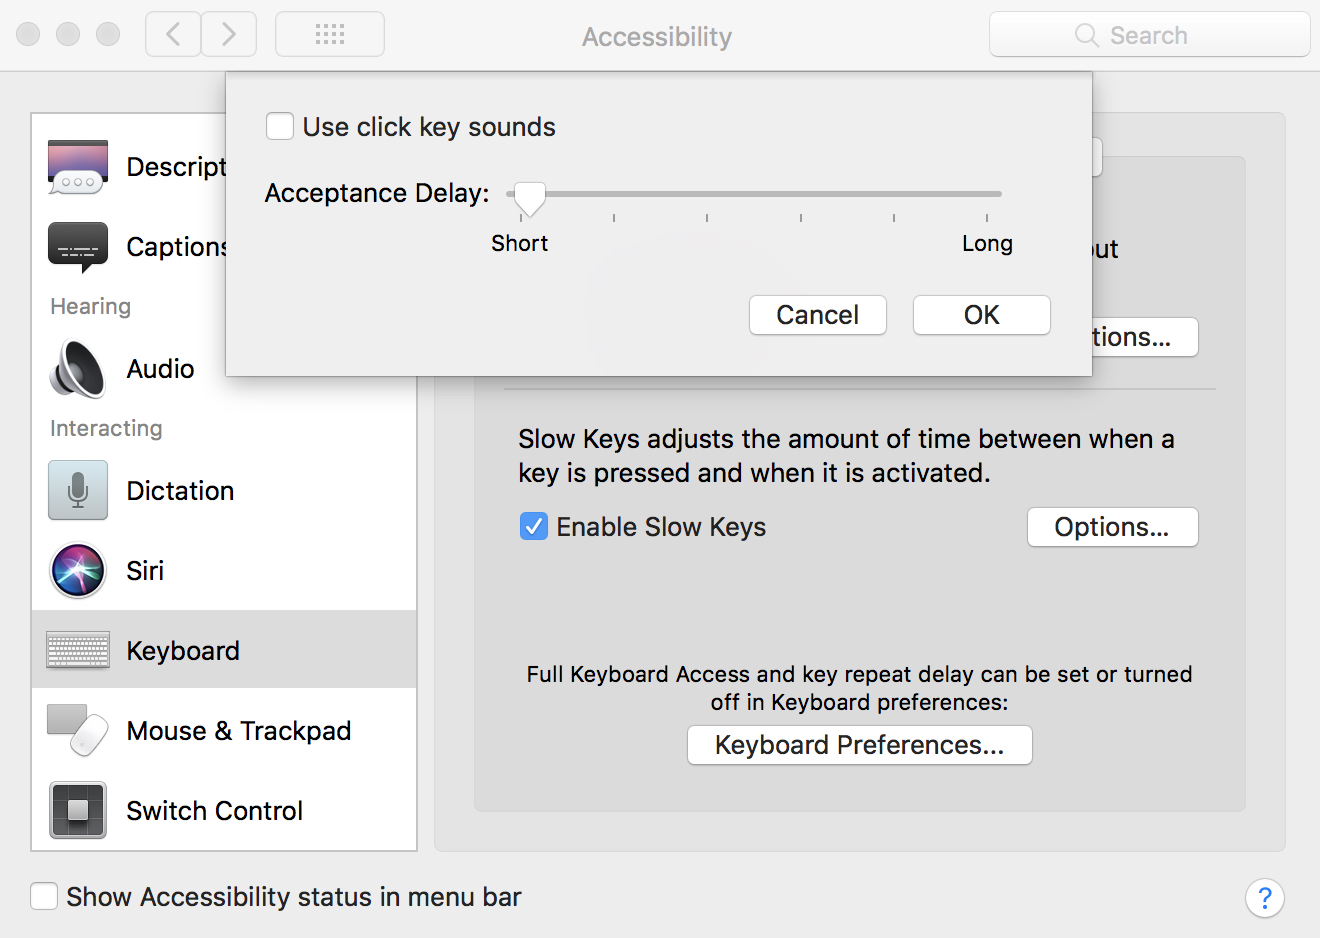Show all preferences grid button
This screenshot has height=938, width=1320.
[x=330, y=35]
